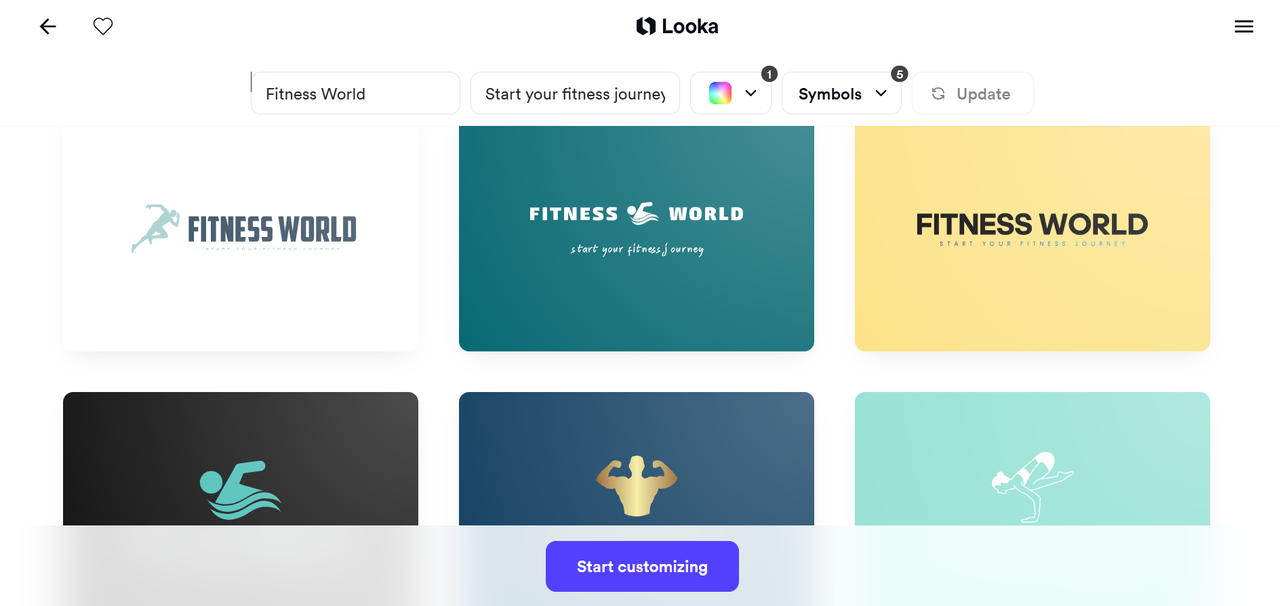Select the white yoga pose symbol

(1032, 486)
